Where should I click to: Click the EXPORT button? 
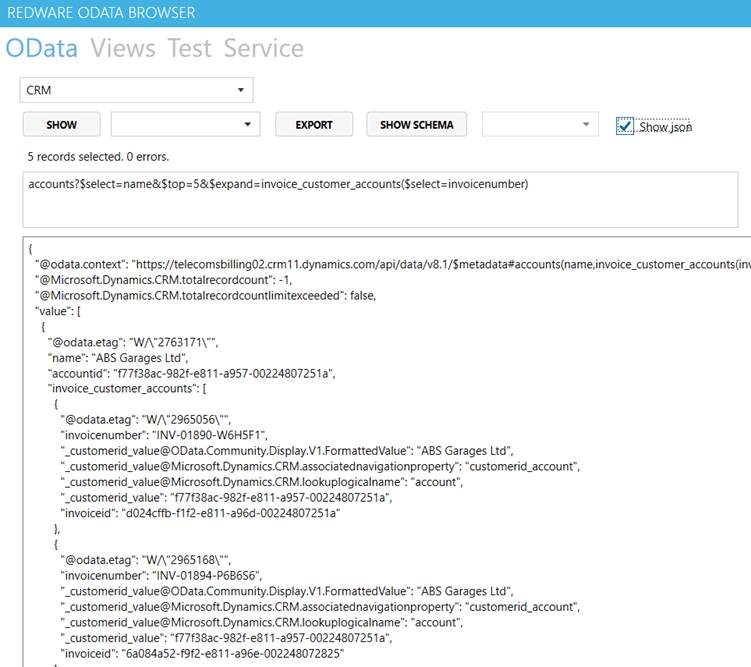tap(314, 124)
